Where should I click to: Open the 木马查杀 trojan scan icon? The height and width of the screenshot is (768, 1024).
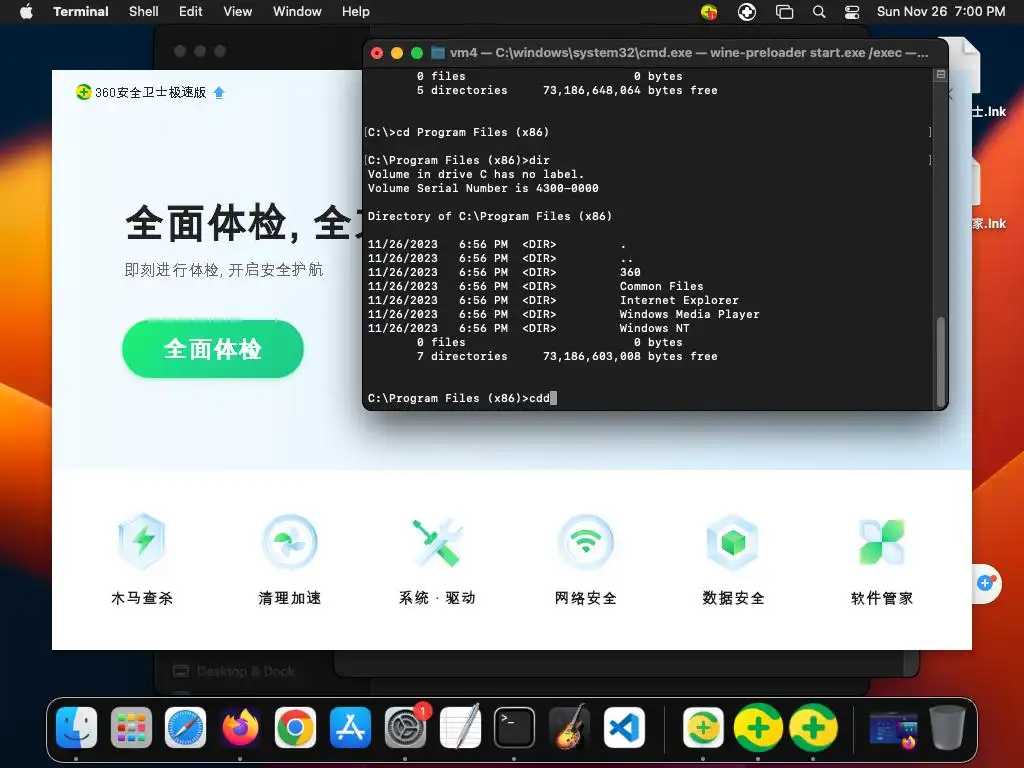142,542
